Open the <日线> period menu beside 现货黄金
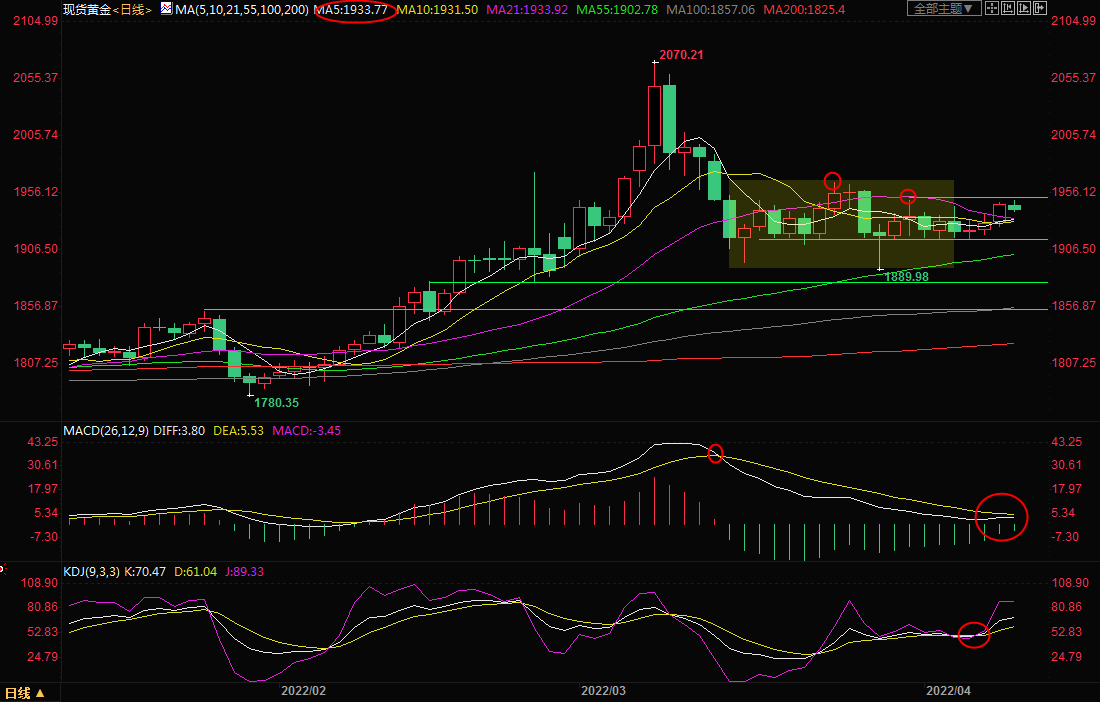The height and width of the screenshot is (702, 1100). click(x=131, y=9)
